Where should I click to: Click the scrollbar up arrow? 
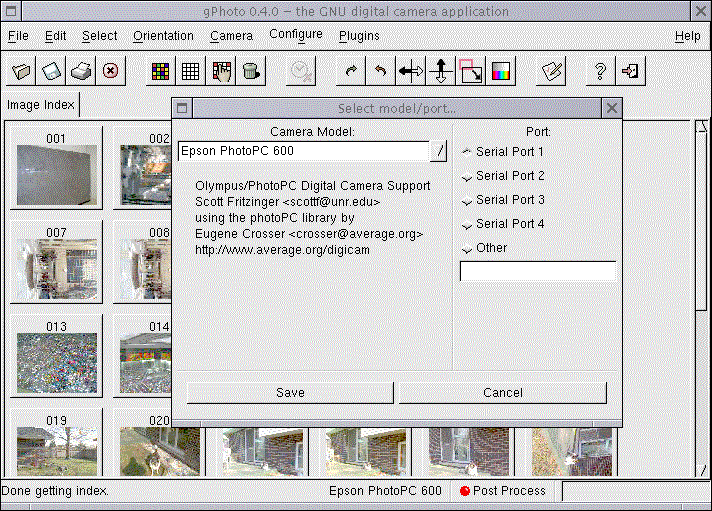[702, 126]
